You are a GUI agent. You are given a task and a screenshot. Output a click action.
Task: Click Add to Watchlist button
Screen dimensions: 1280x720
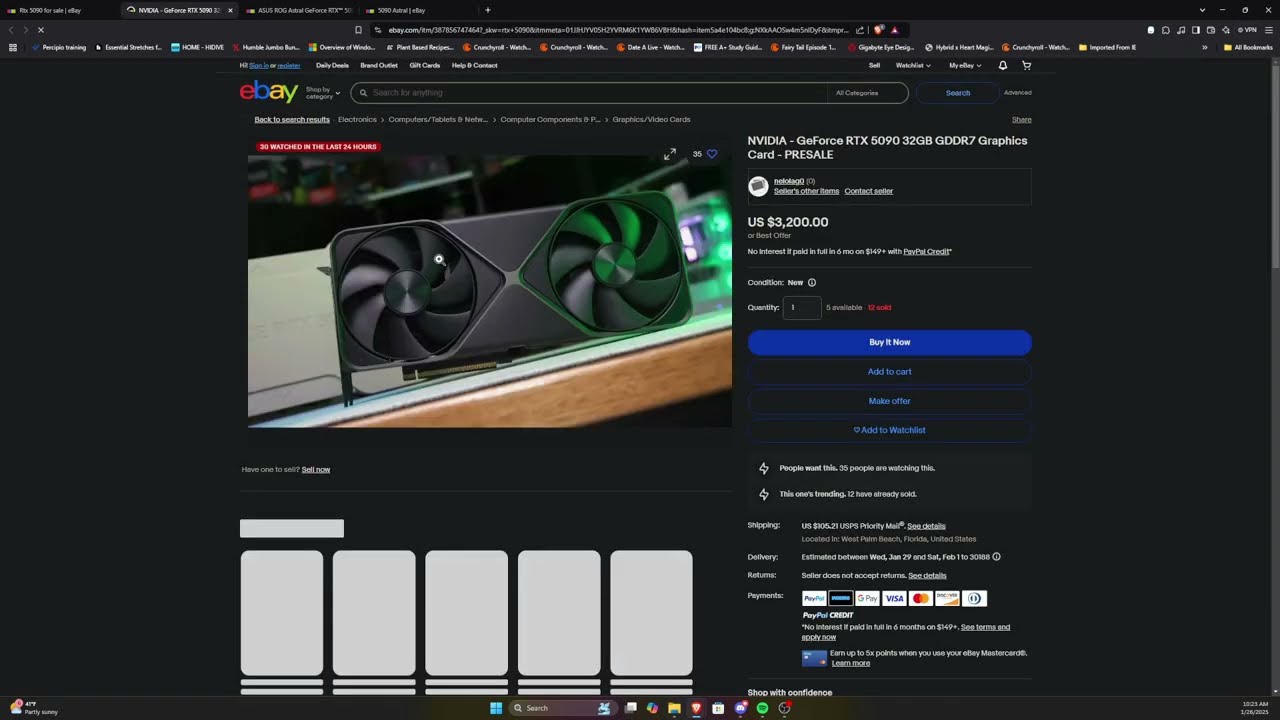coord(889,430)
